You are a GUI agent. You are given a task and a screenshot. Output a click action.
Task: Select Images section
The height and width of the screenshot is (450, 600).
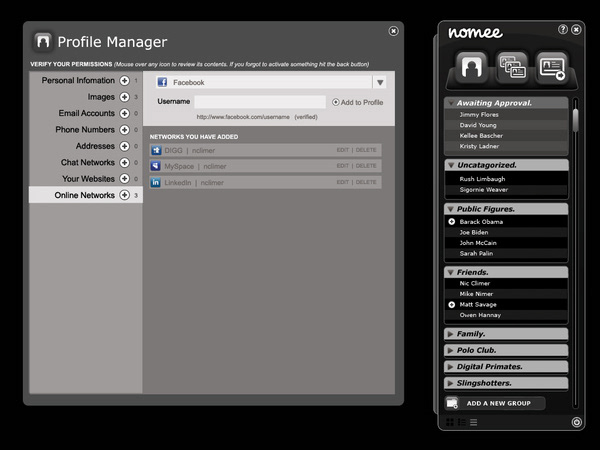click(101, 97)
